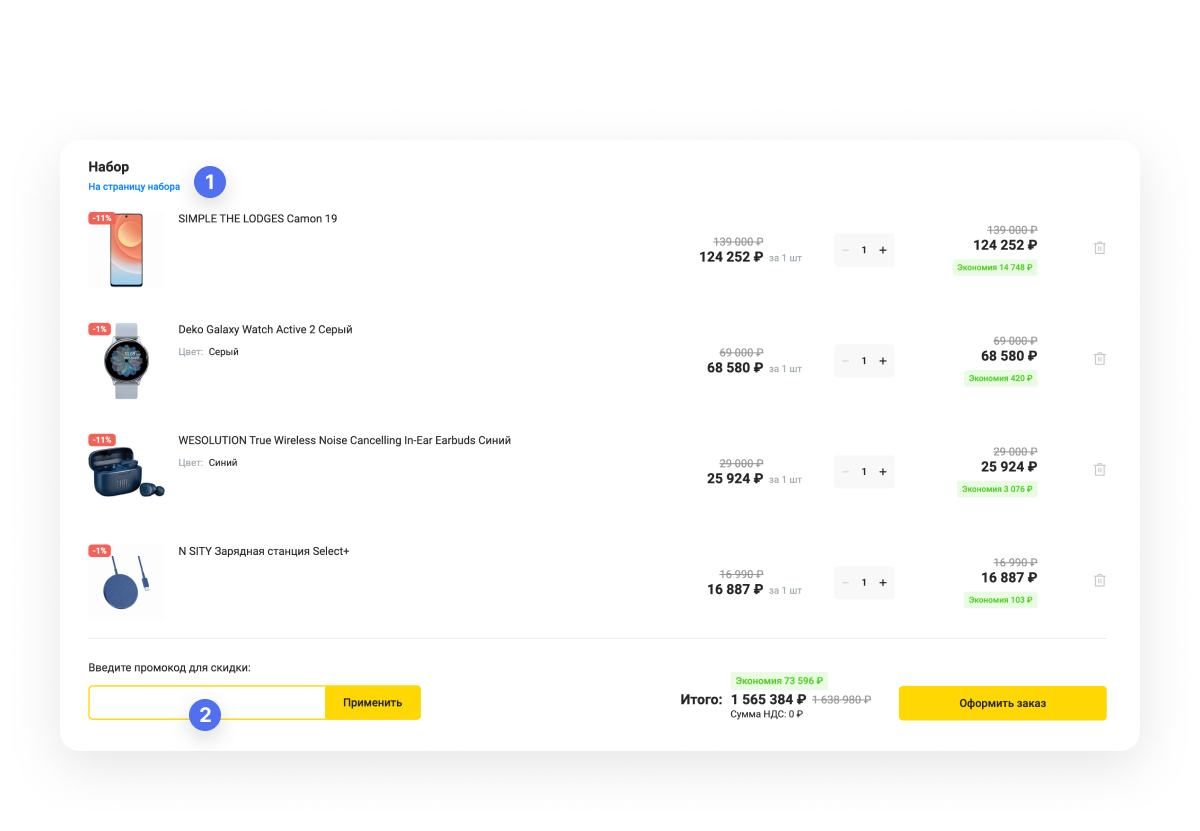Open WESOLUTION True Wireless Earbuds title
Image resolution: width=1200 pixels, height=831 pixels.
[345, 441]
